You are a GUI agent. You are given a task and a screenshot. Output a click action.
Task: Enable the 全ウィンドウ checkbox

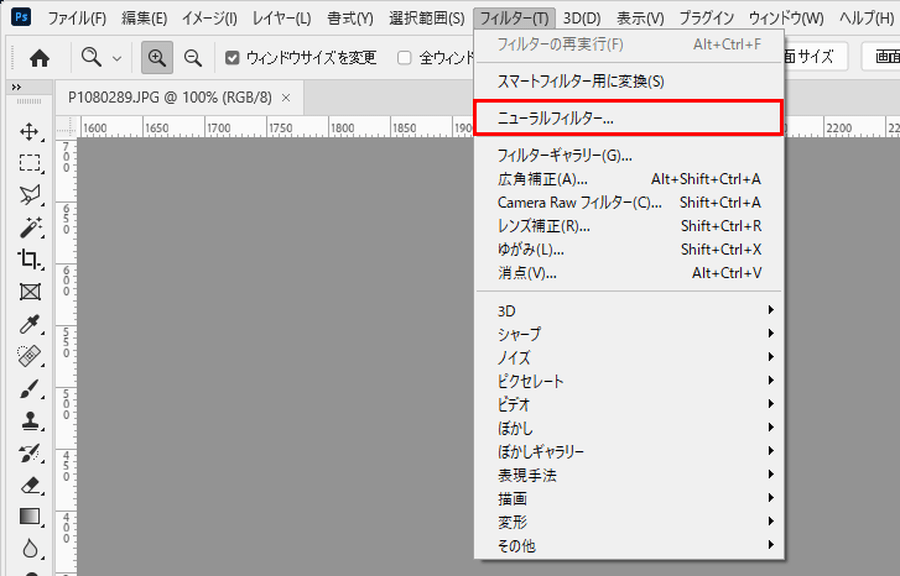pos(404,58)
